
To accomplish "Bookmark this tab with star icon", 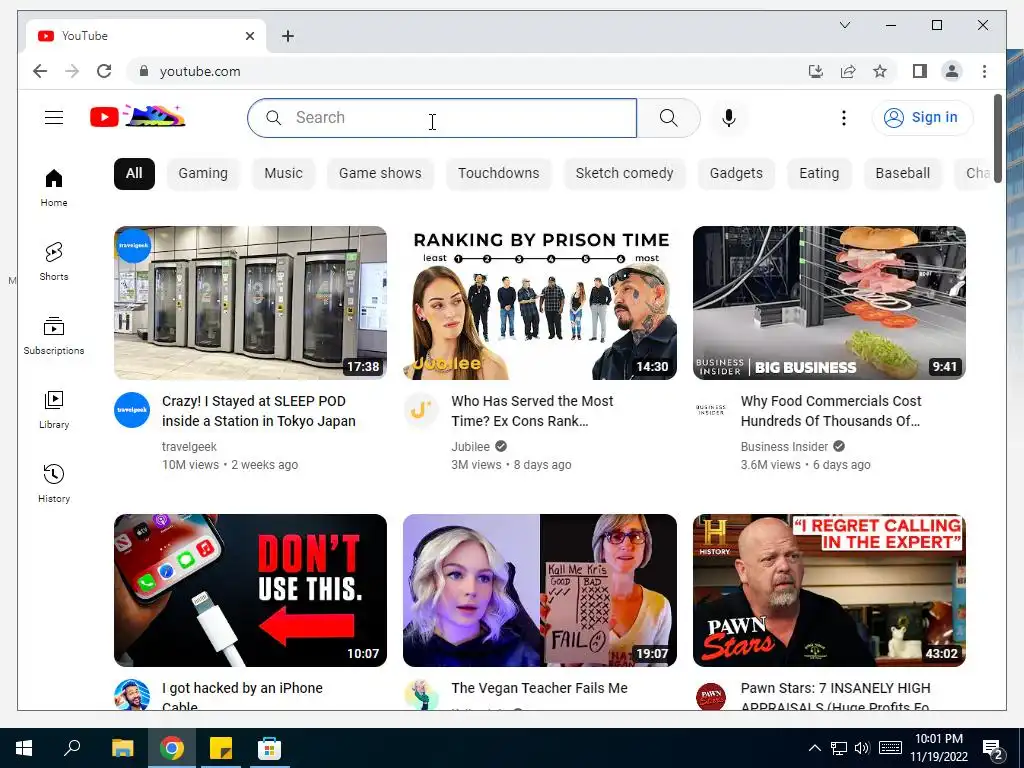I will pos(880,71).
